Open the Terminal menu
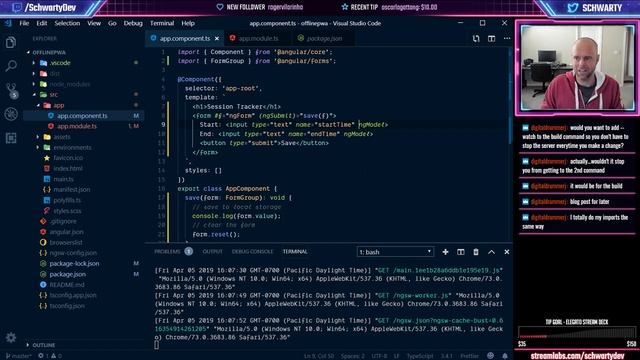The width and height of the screenshot is (640, 360). [162, 23]
